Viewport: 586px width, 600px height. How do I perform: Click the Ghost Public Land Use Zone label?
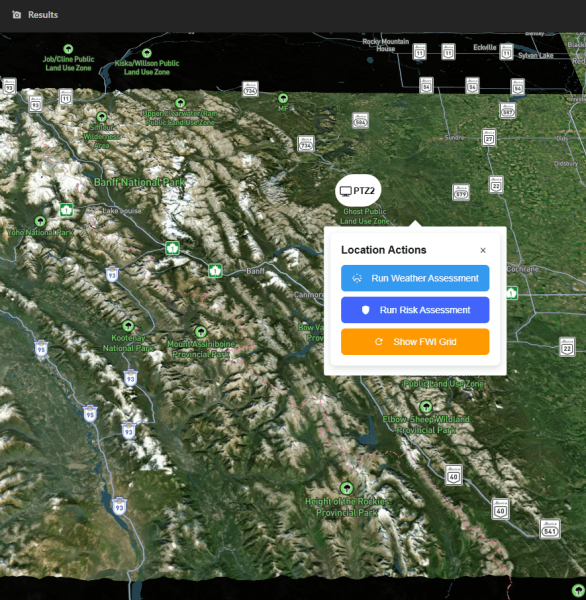coord(364,216)
